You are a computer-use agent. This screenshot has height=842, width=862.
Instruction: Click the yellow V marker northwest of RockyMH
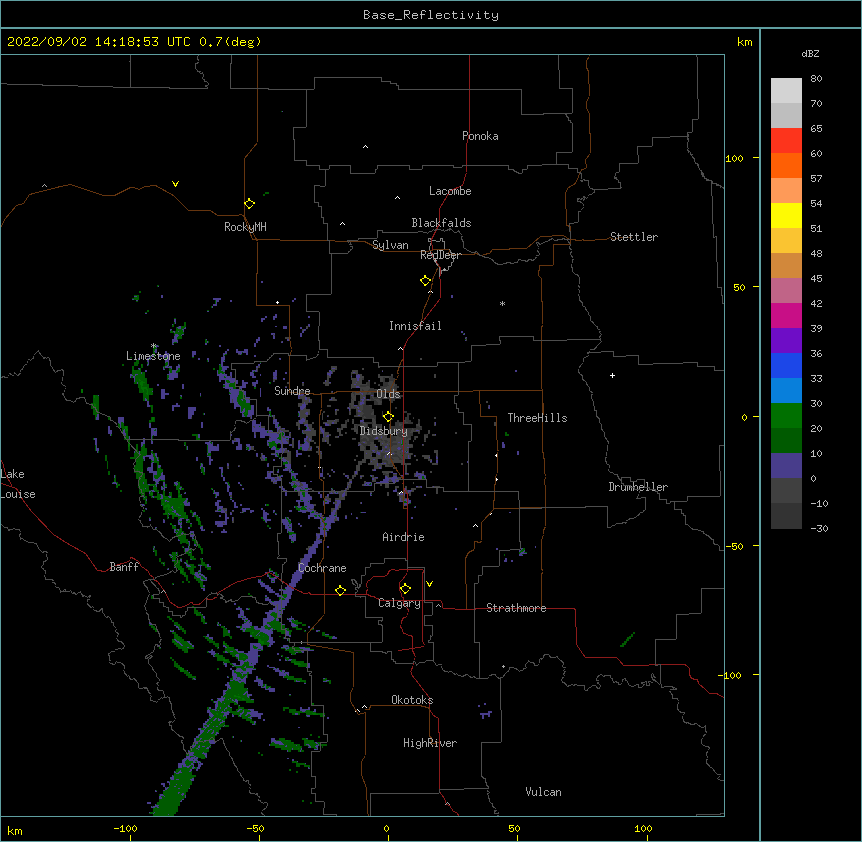pyautogui.click(x=175, y=184)
